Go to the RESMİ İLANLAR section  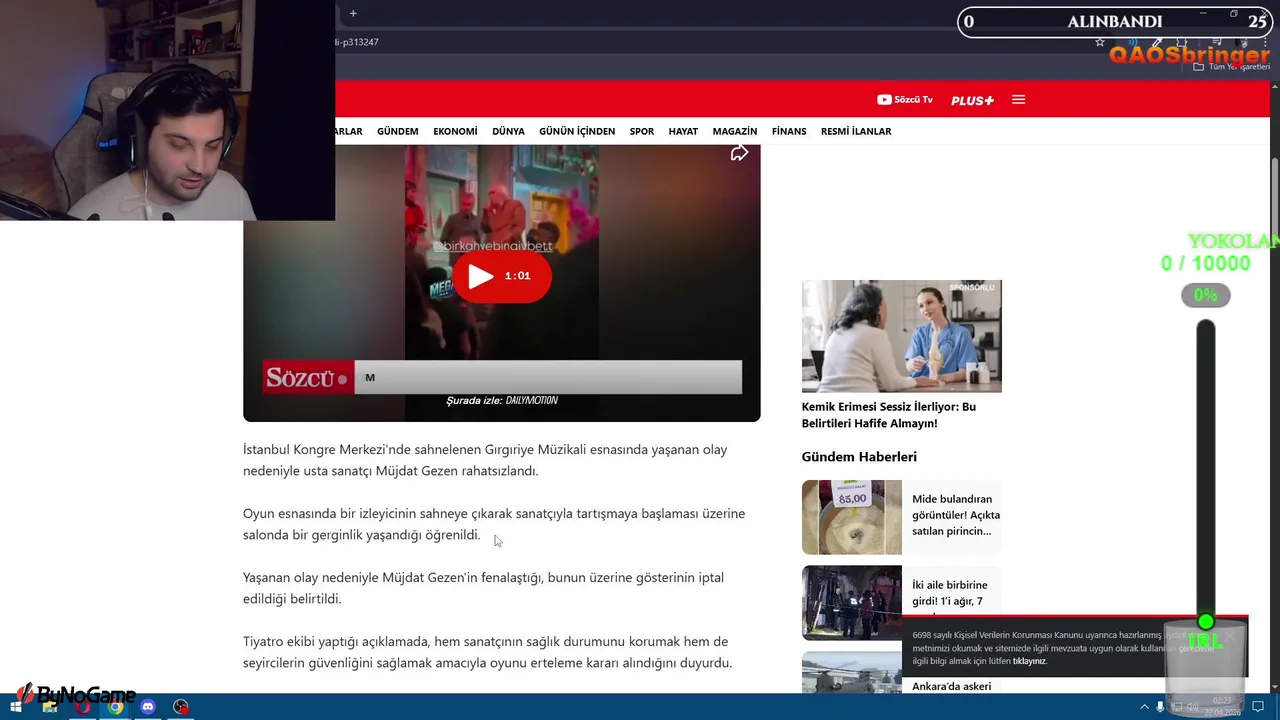856,131
